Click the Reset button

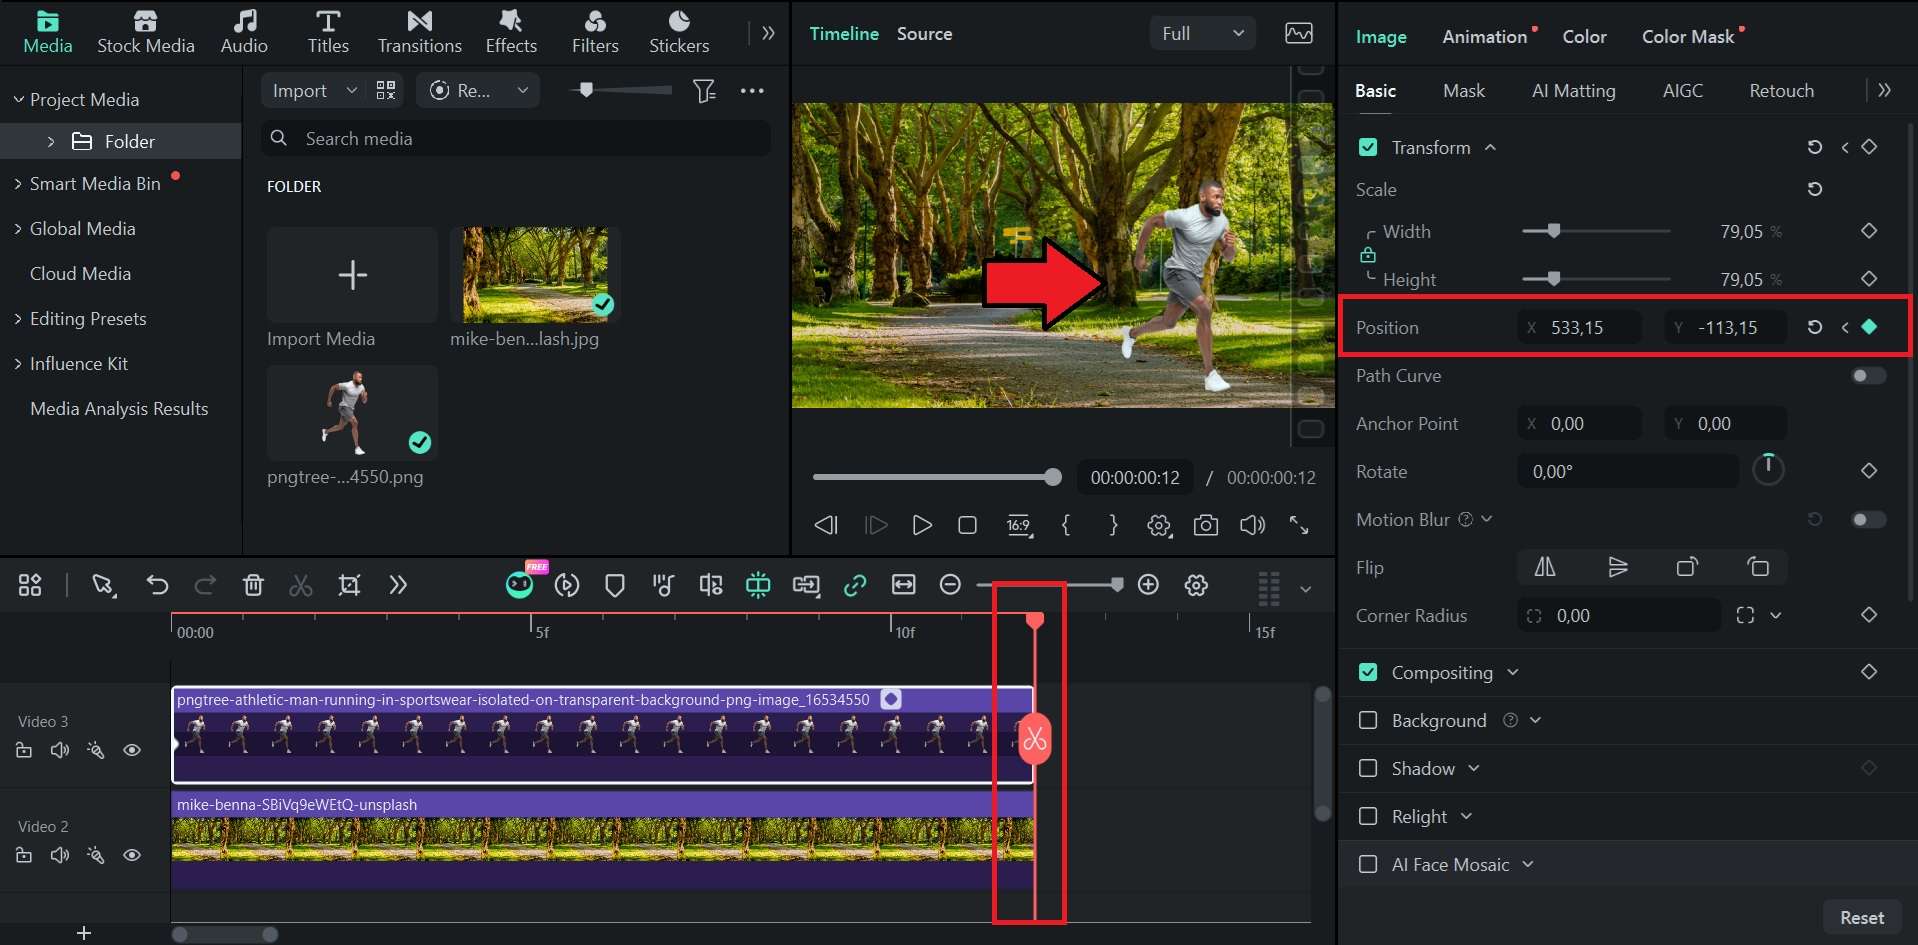(x=1861, y=917)
